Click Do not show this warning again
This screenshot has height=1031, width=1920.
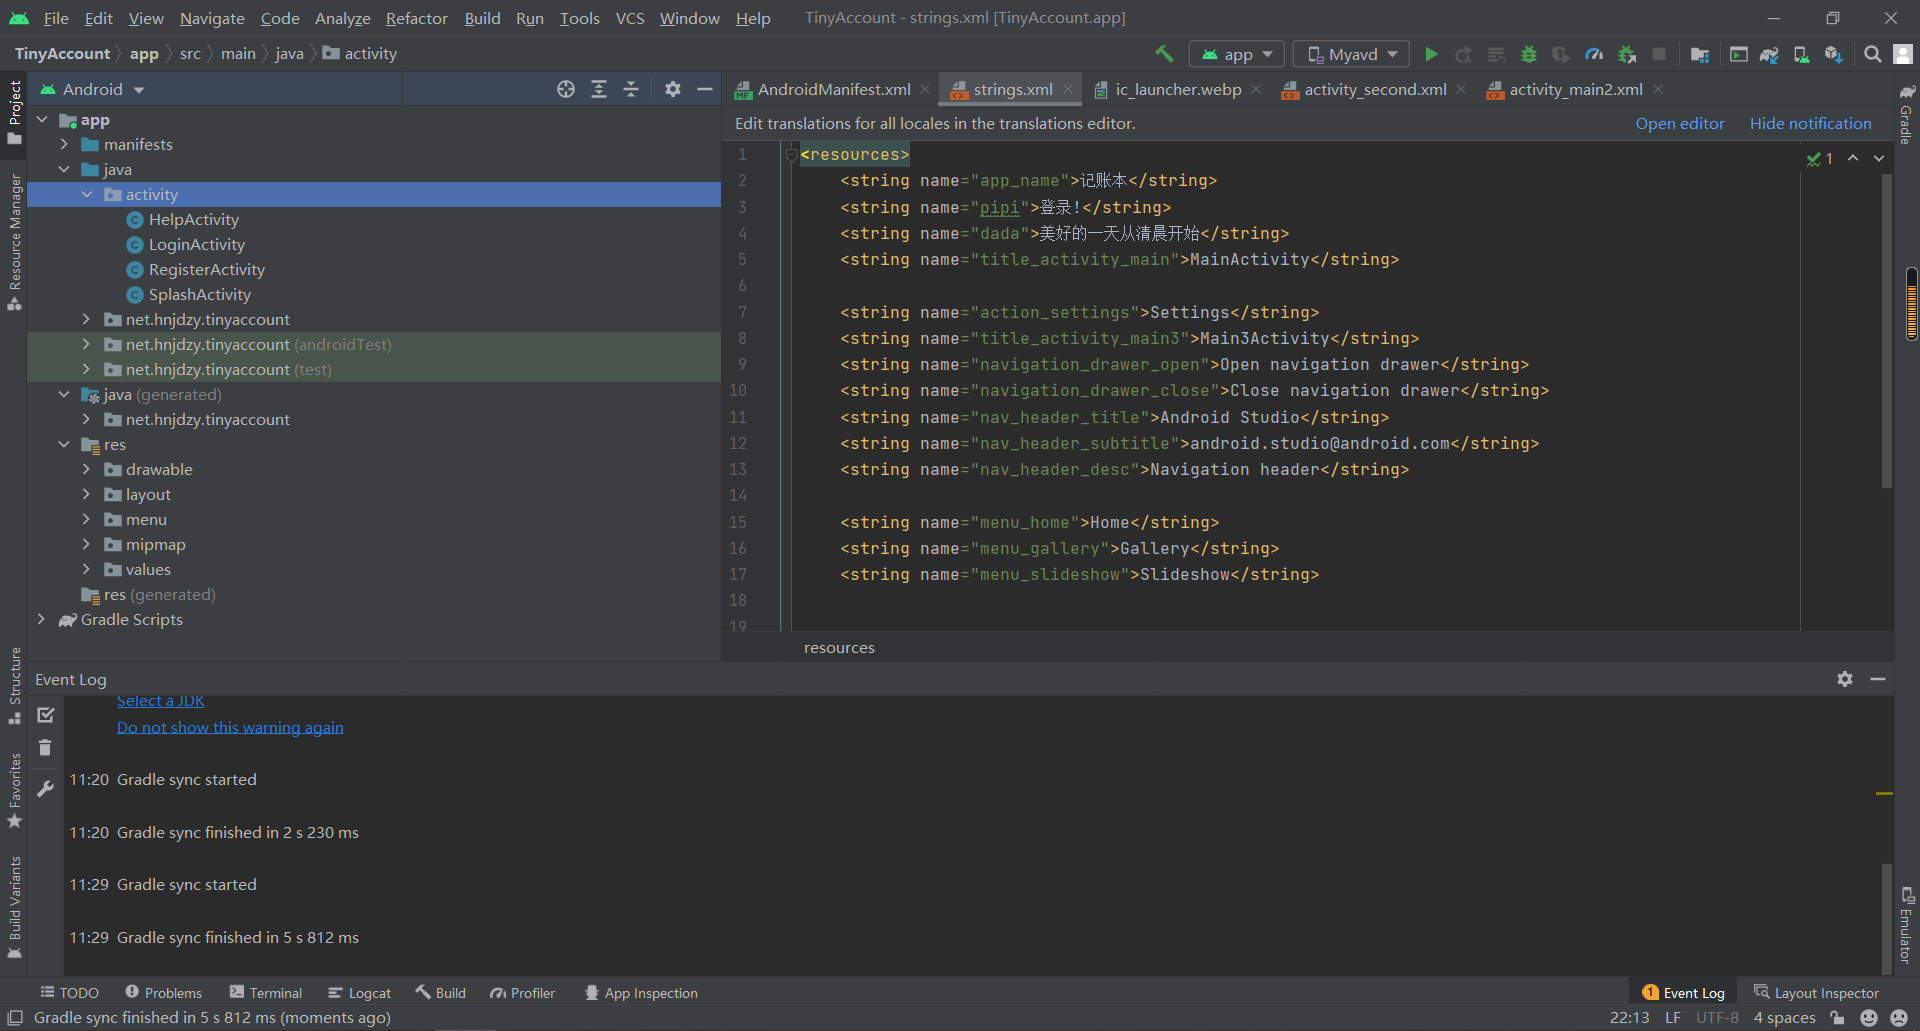click(x=230, y=727)
